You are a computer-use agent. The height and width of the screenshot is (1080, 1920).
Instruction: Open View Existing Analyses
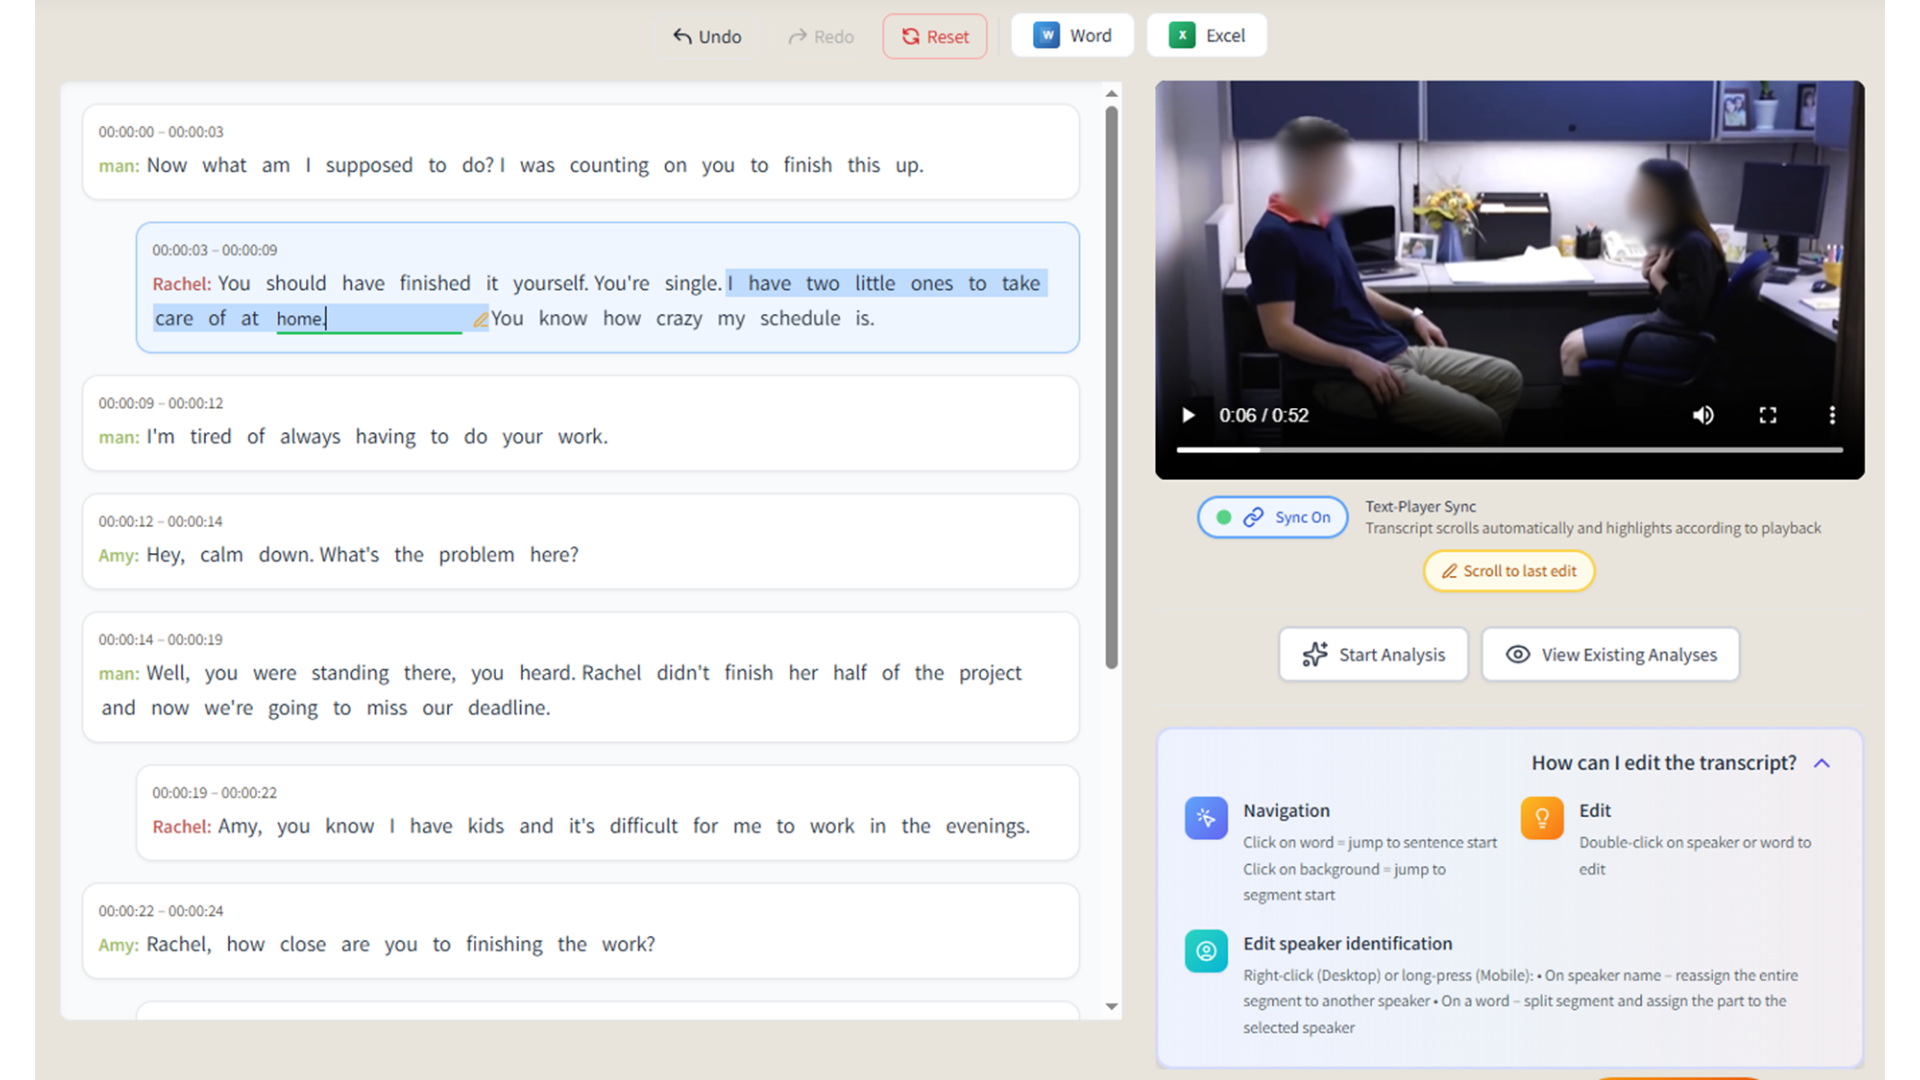[x=1609, y=654]
